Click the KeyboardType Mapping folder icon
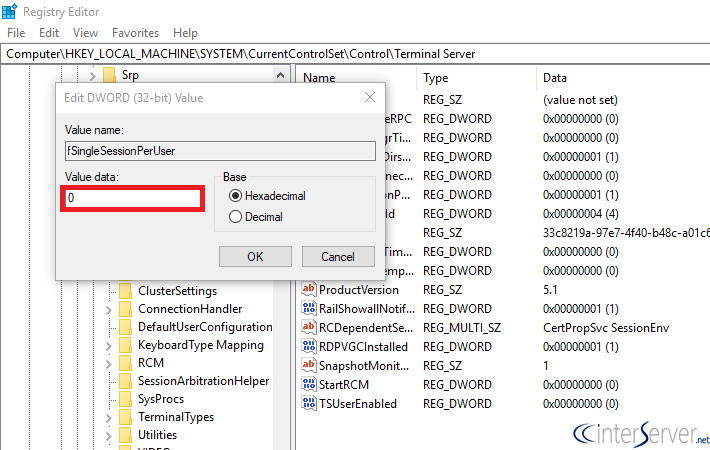 [125, 345]
